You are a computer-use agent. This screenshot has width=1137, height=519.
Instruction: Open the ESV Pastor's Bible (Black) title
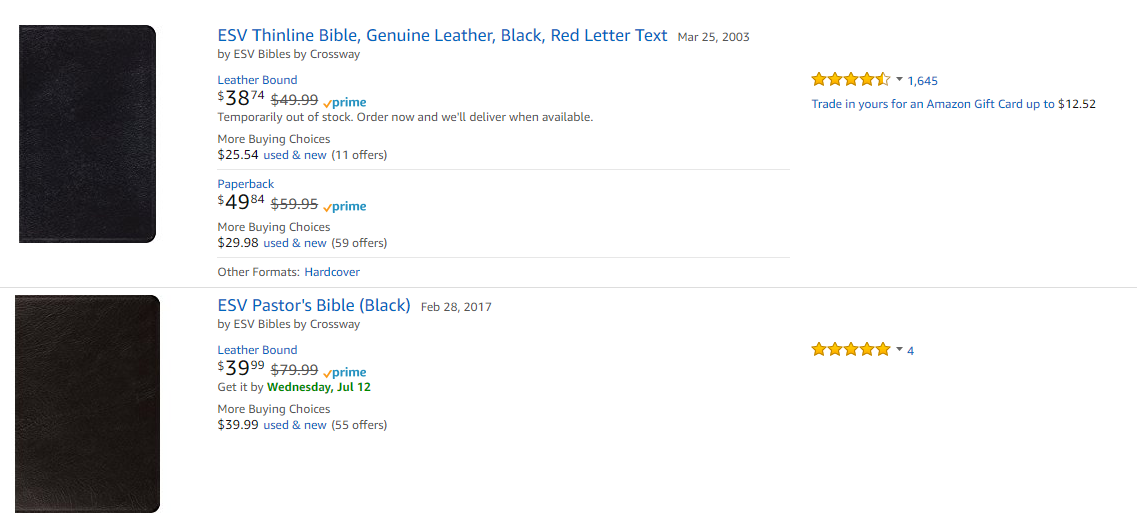tap(314, 306)
